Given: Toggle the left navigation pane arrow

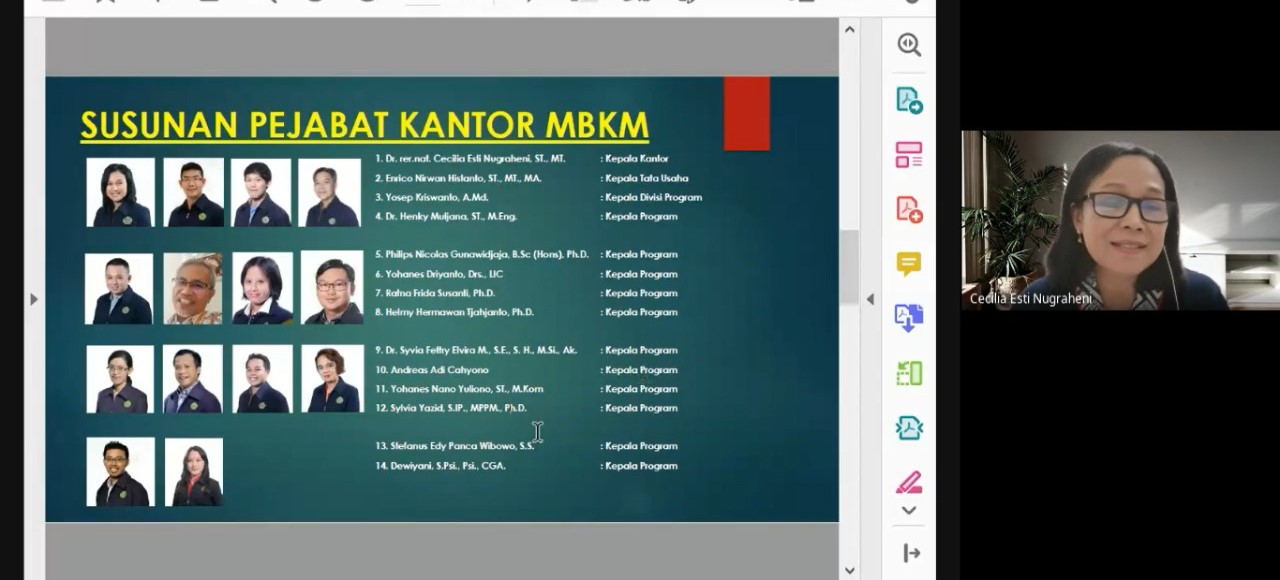Looking at the screenshot, I should pos(34,299).
